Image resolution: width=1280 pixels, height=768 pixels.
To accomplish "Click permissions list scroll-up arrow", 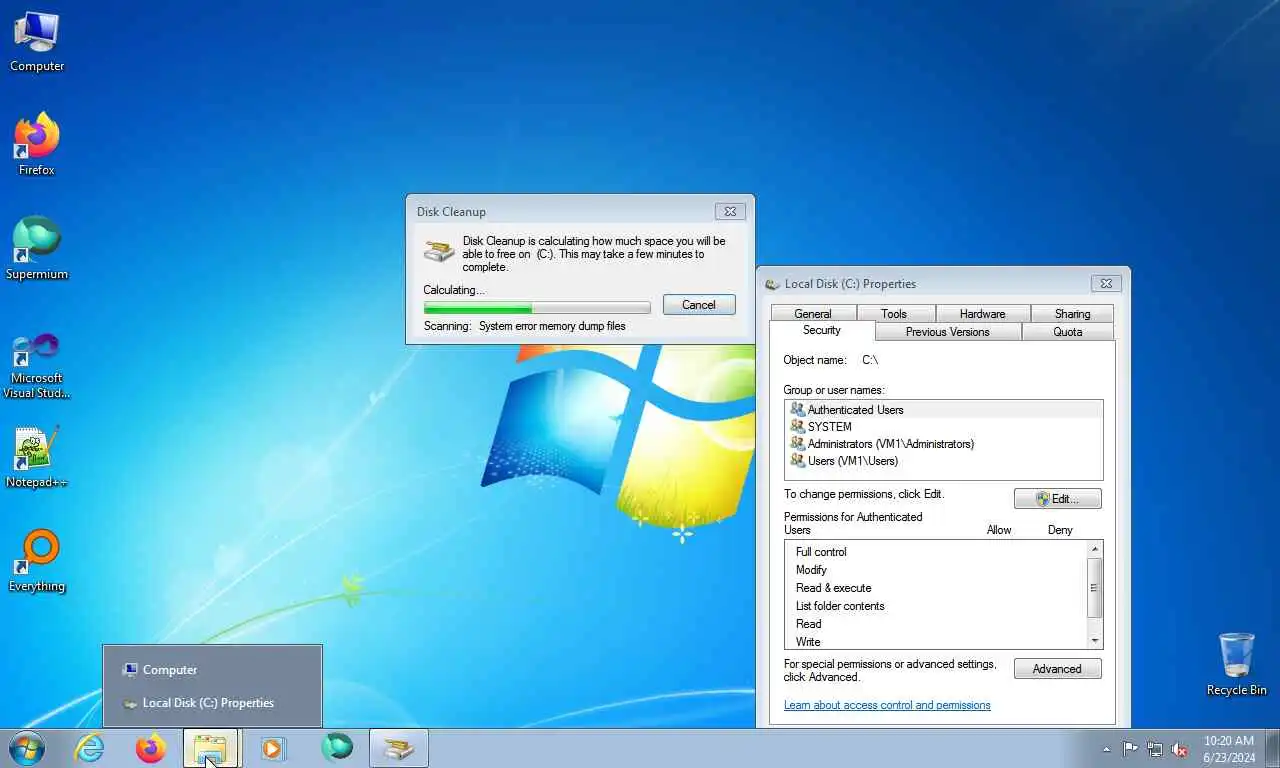I will click(x=1095, y=550).
